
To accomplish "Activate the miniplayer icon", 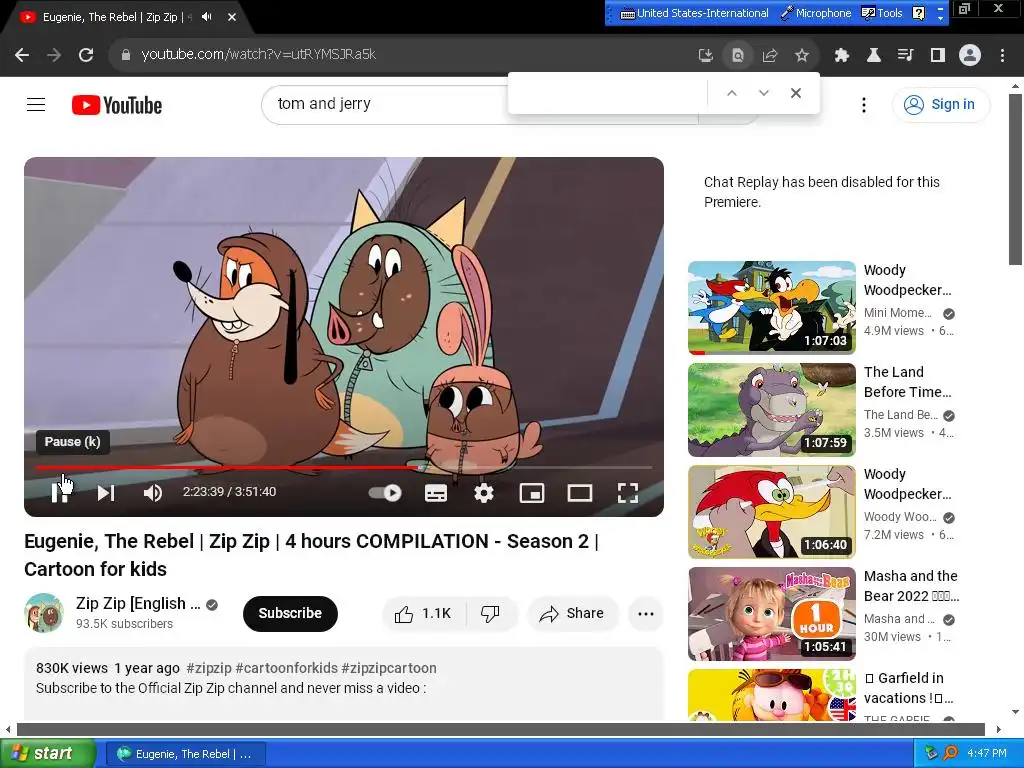I will point(532,493).
